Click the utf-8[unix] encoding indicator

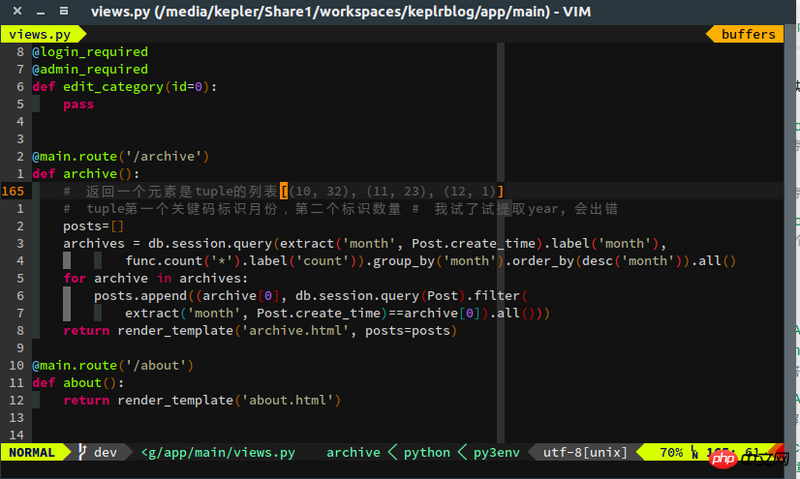click(585, 452)
